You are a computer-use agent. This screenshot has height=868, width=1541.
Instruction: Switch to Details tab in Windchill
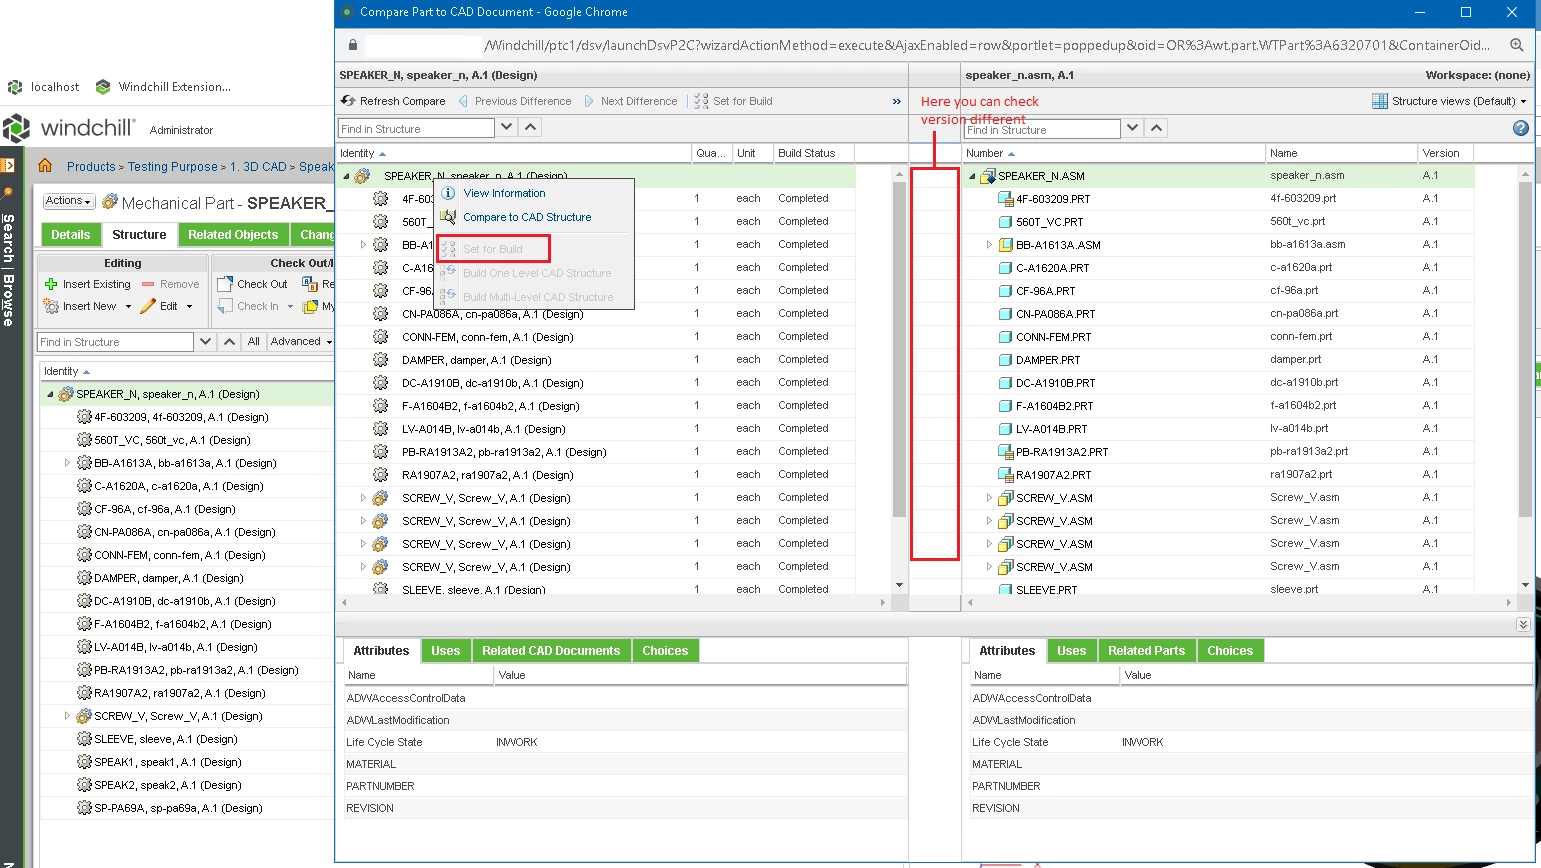[x=71, y=235]
